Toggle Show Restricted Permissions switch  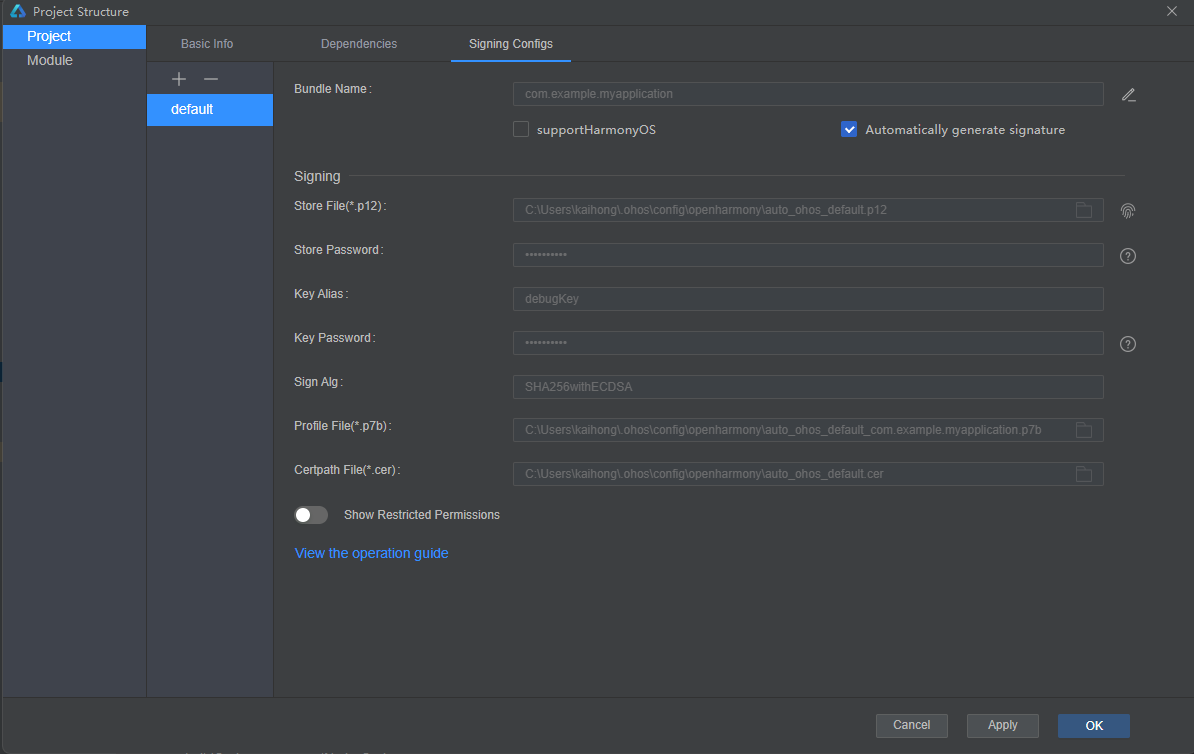point(311,515)
